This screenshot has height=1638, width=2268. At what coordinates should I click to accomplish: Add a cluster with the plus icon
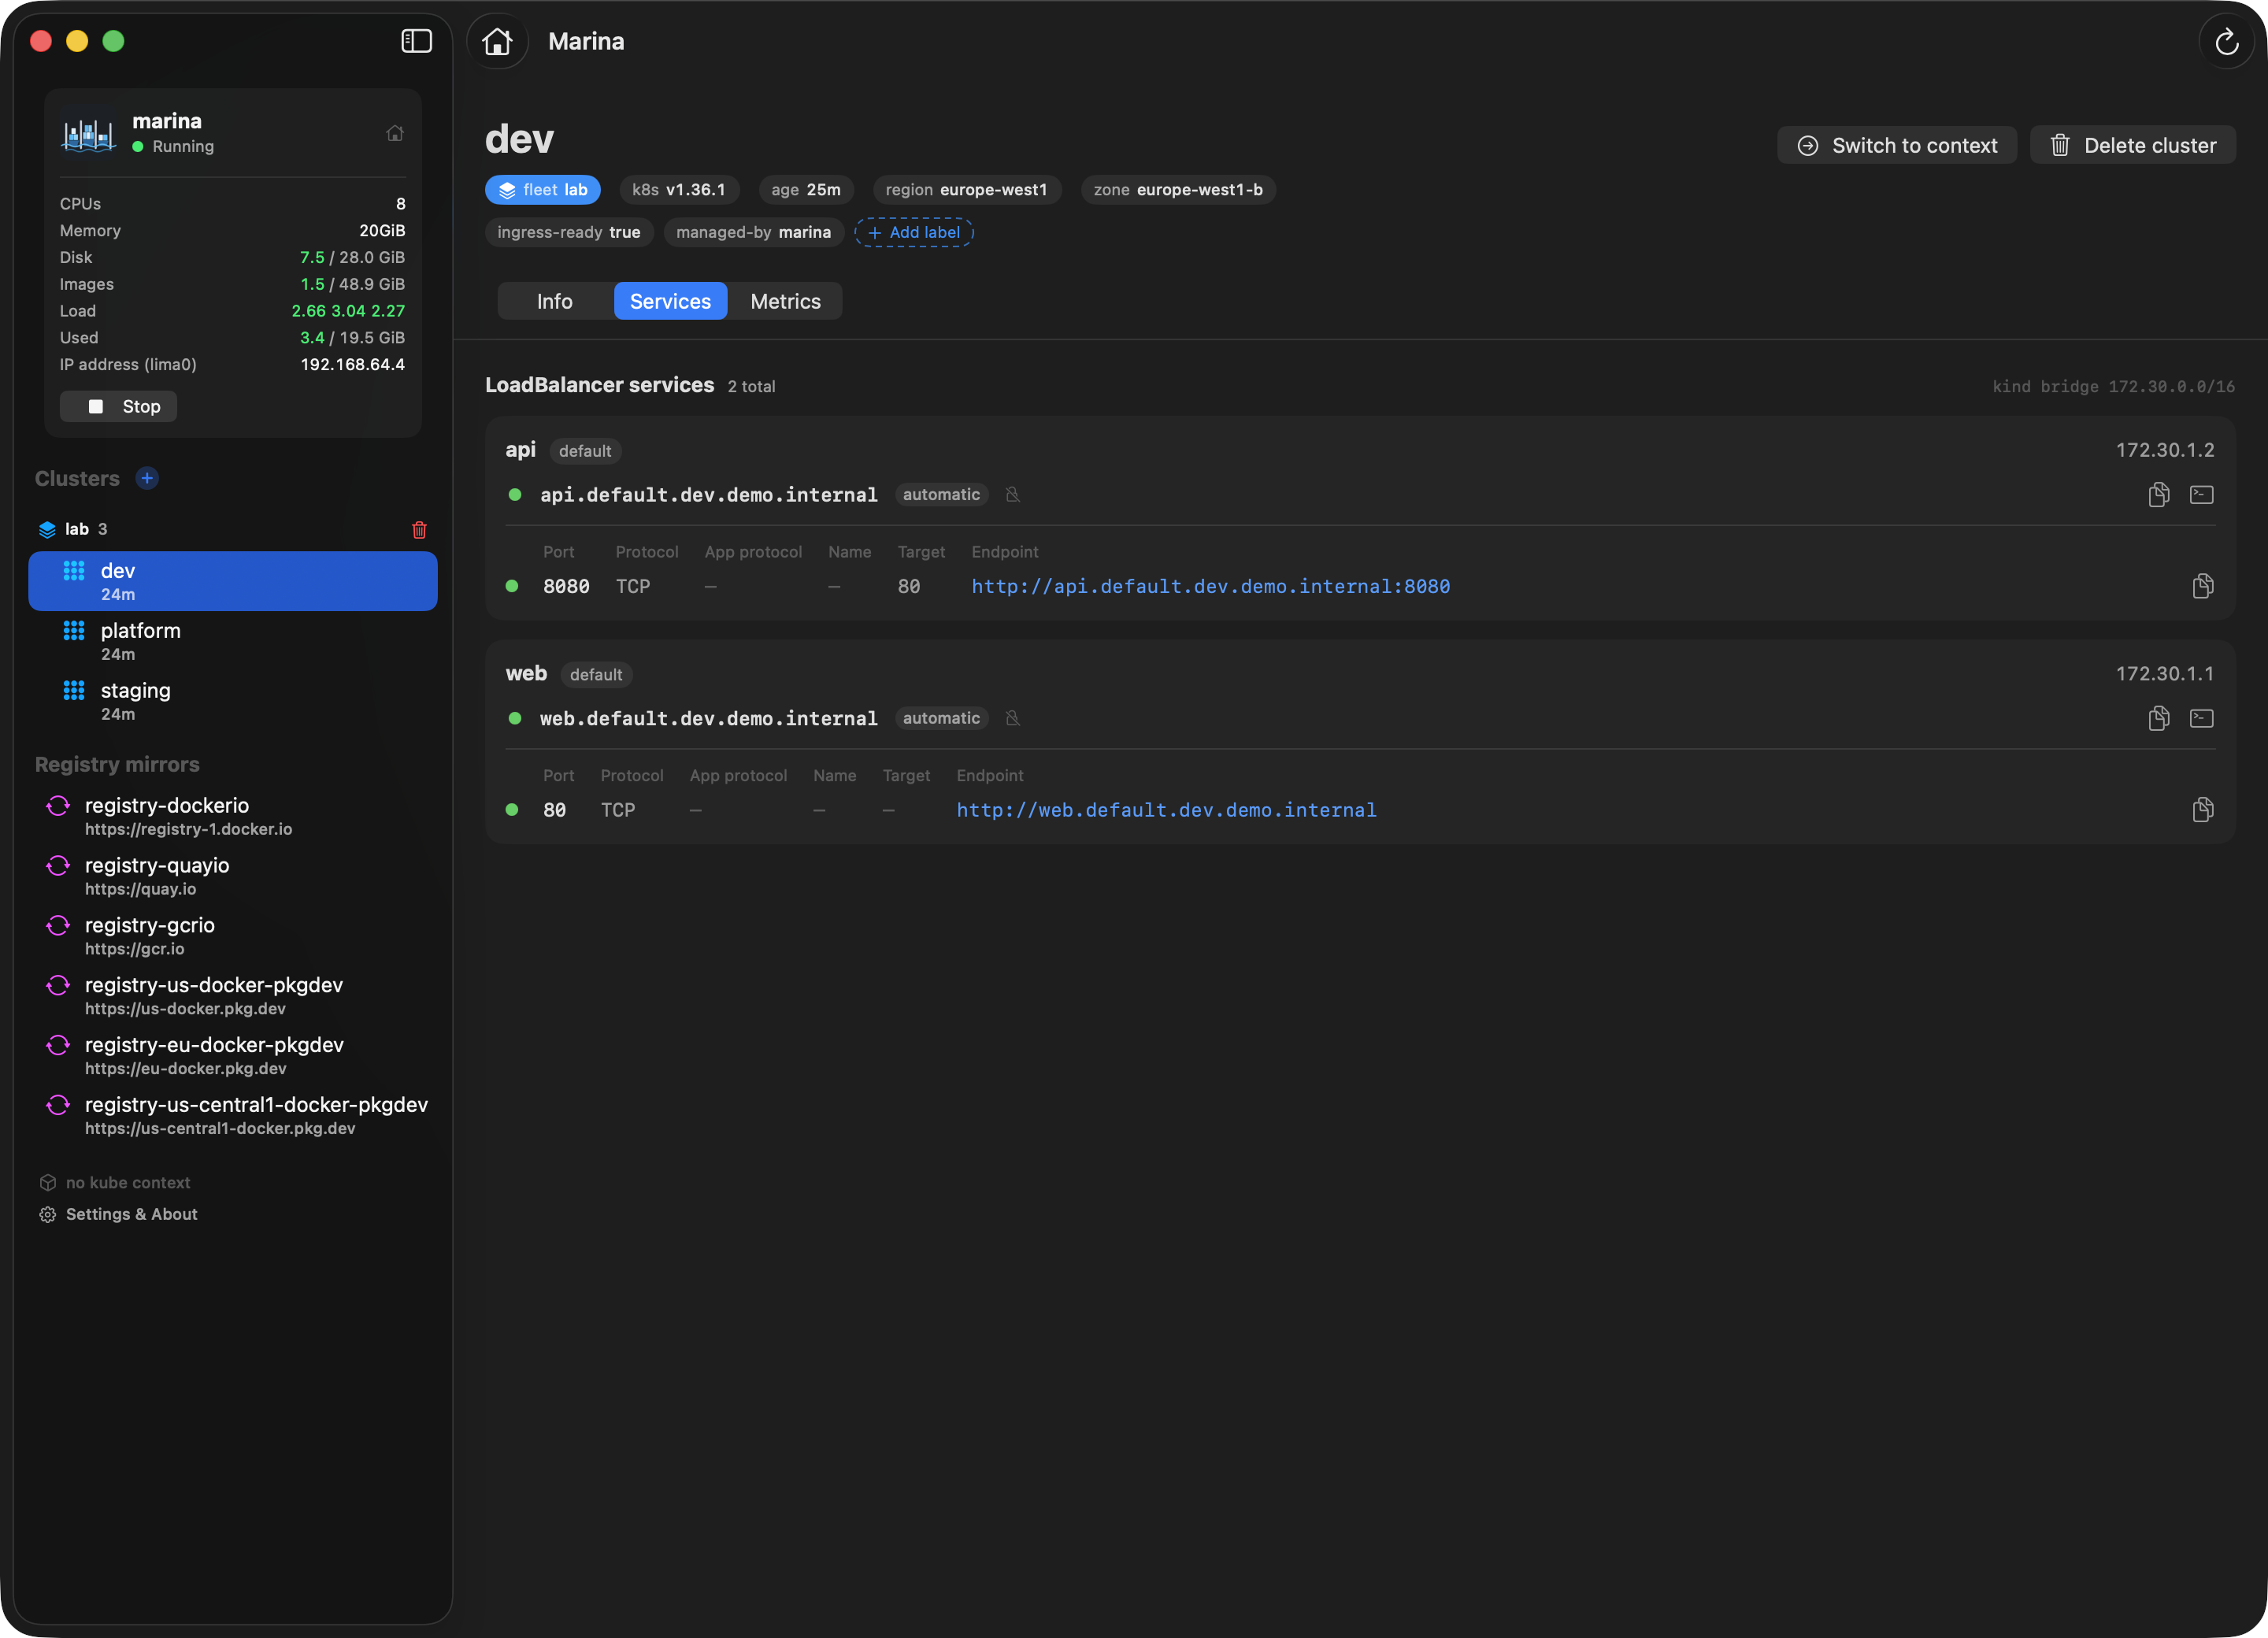coord(147,478)
